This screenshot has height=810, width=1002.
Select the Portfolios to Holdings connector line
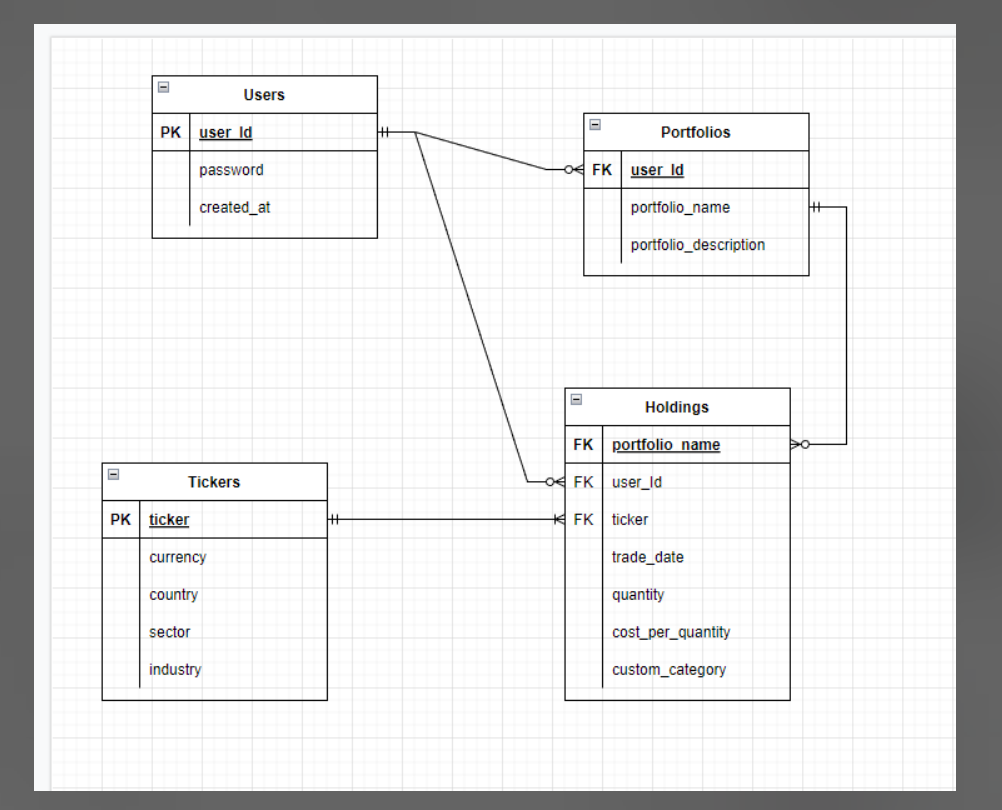pos(847,326)
